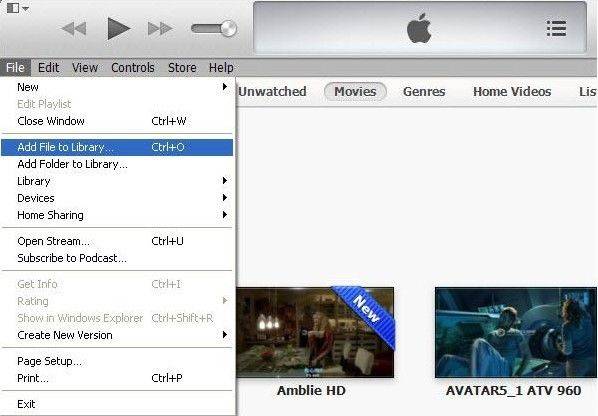This screenshot has width=598, height=416.
Task: Open the File menu
Action: click(15, 67)
